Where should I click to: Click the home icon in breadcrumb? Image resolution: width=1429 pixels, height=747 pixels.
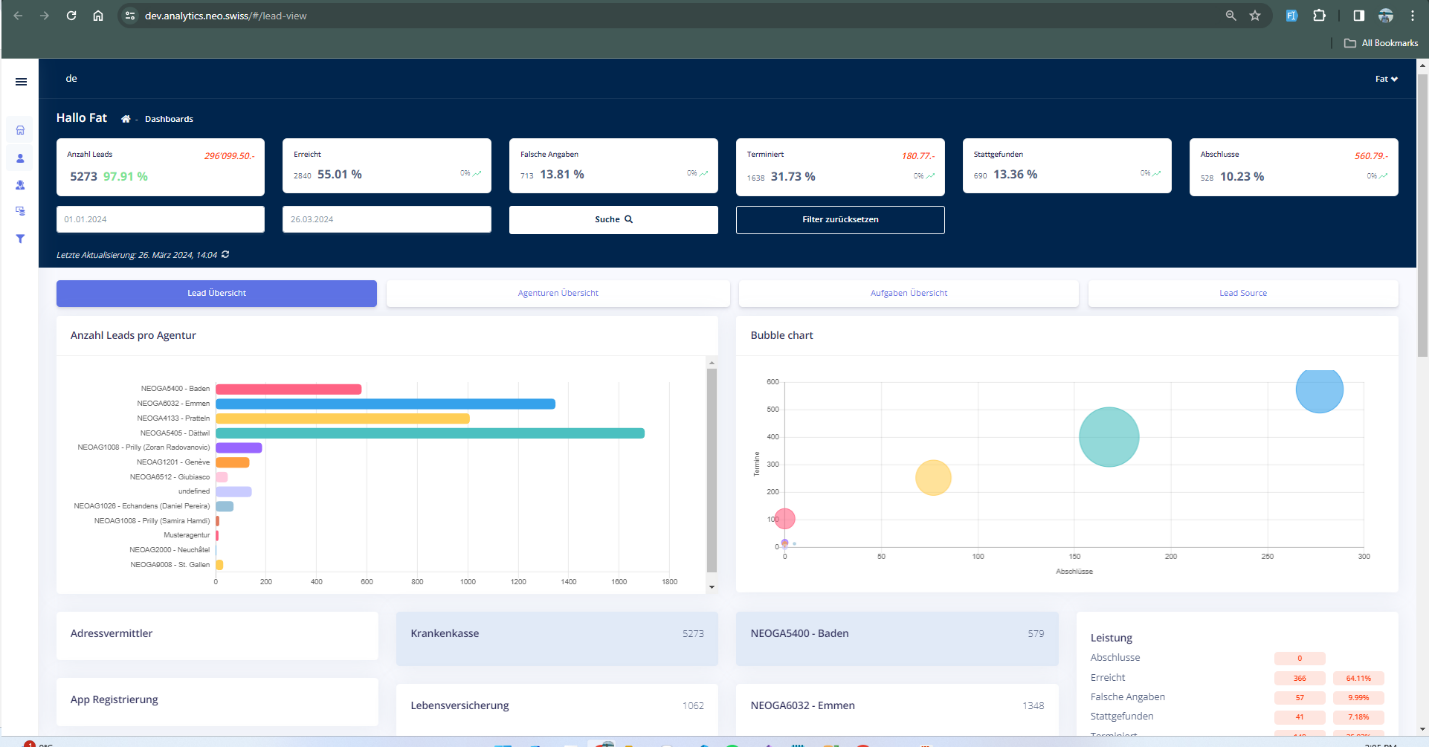[126, 119]
